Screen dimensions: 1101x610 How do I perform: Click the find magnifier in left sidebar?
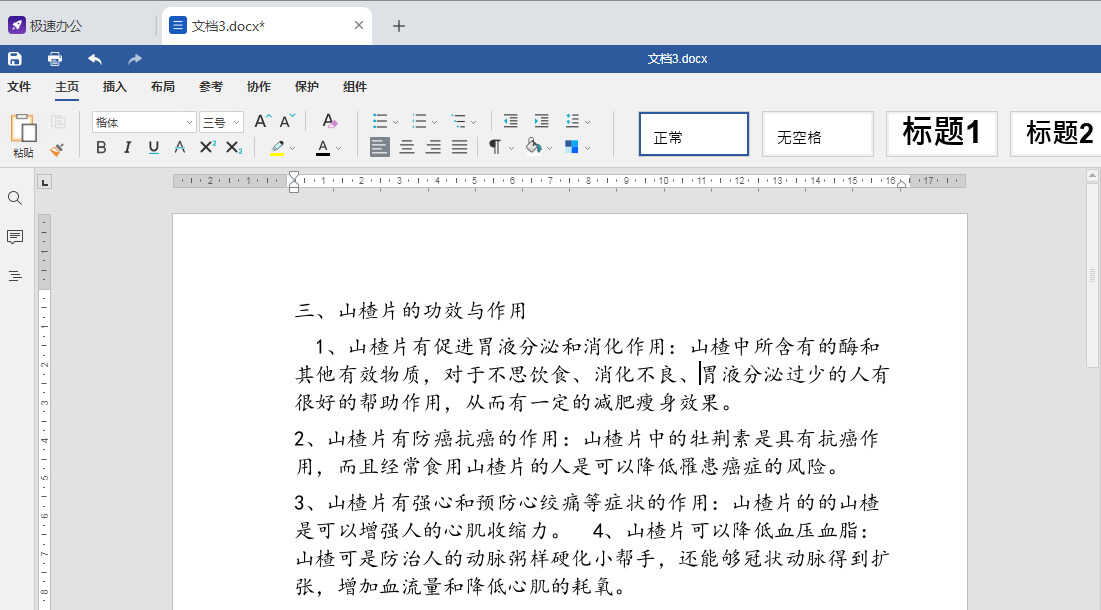pos(15,198)
